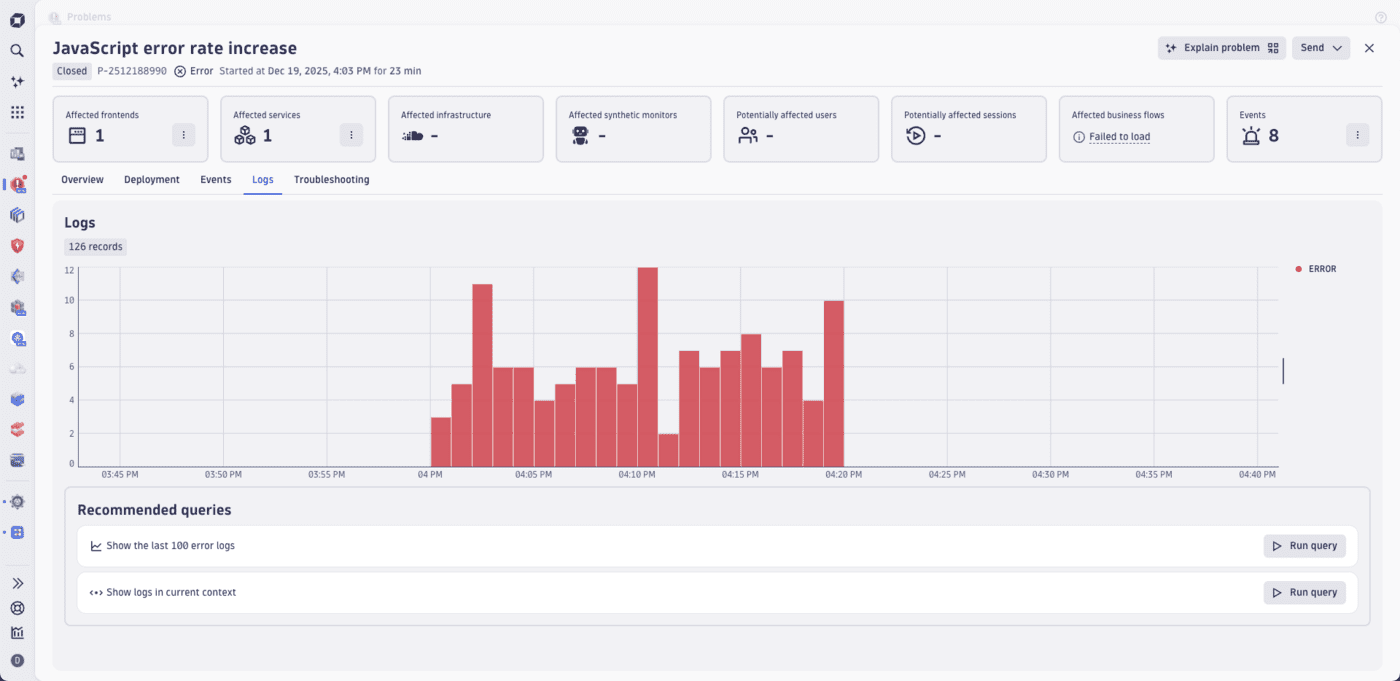Click the user avatar at the sidebar bottom

[16, 661]
